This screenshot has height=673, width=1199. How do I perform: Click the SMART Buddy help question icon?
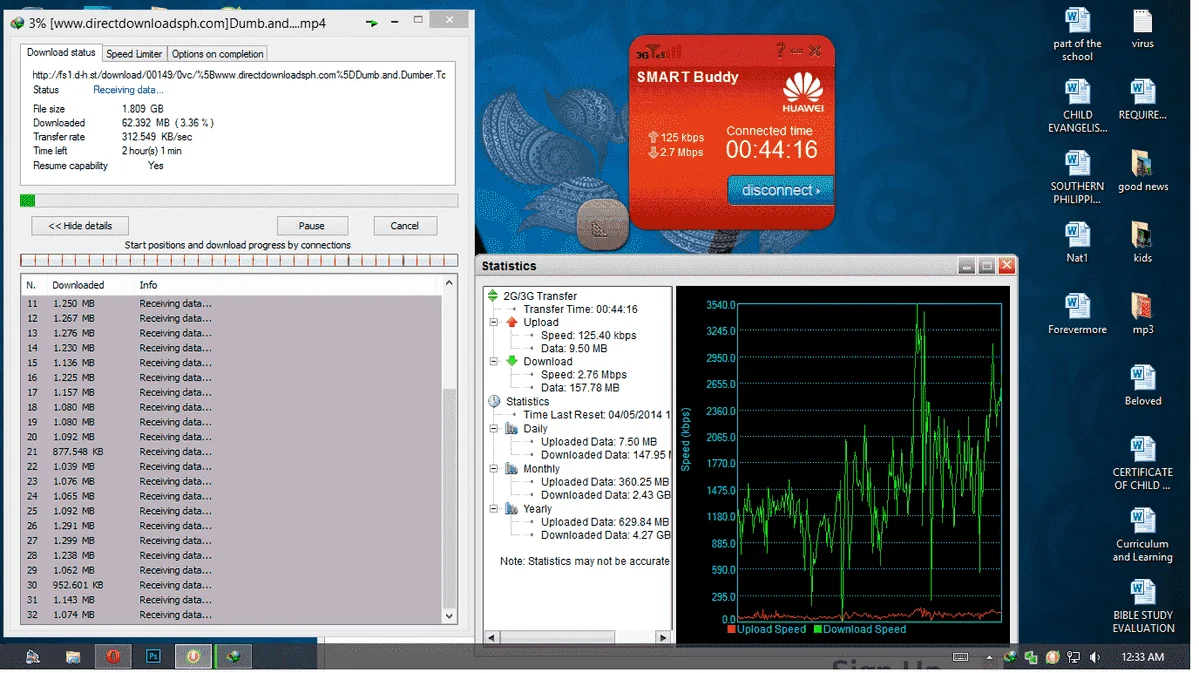coord(780,50)
